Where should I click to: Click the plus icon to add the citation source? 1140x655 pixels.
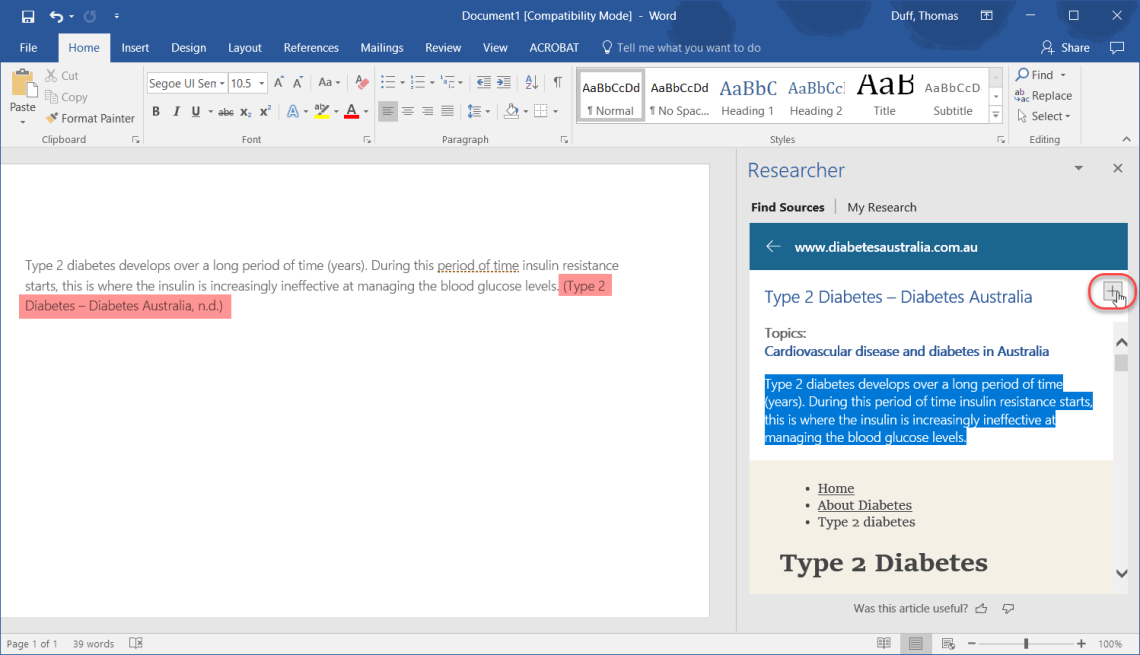pos(1112,292)
